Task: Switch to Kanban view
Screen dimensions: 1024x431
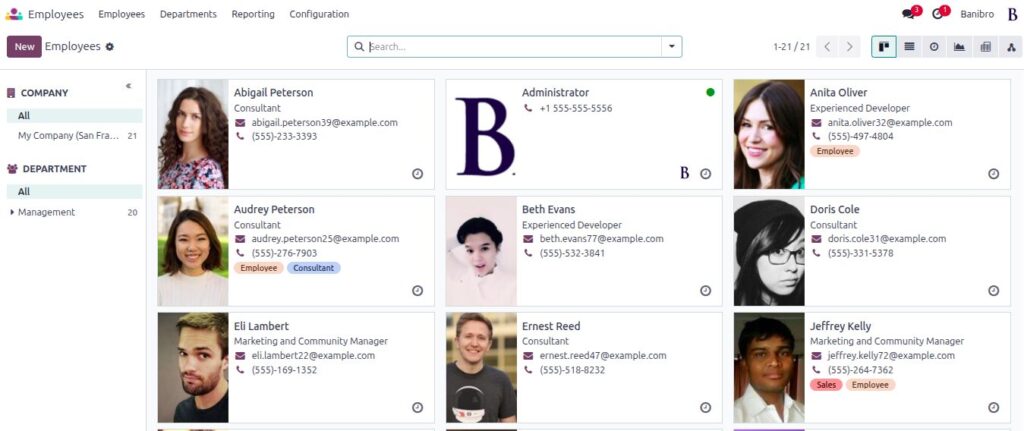Action: (x=884, y=47)
